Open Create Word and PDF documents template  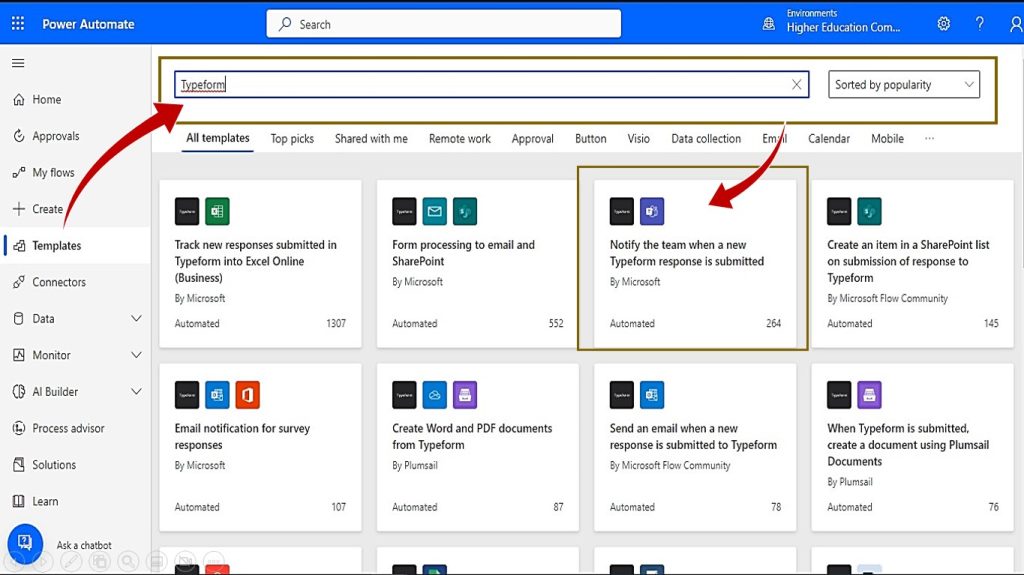point(477,447)
